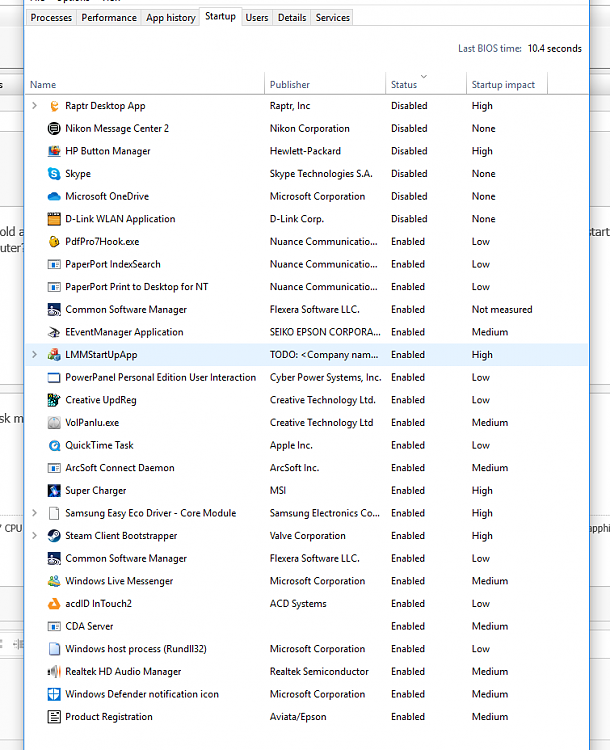
Task: Click publisher text TODO: <Company nam...
Action: tap(324, 355)
